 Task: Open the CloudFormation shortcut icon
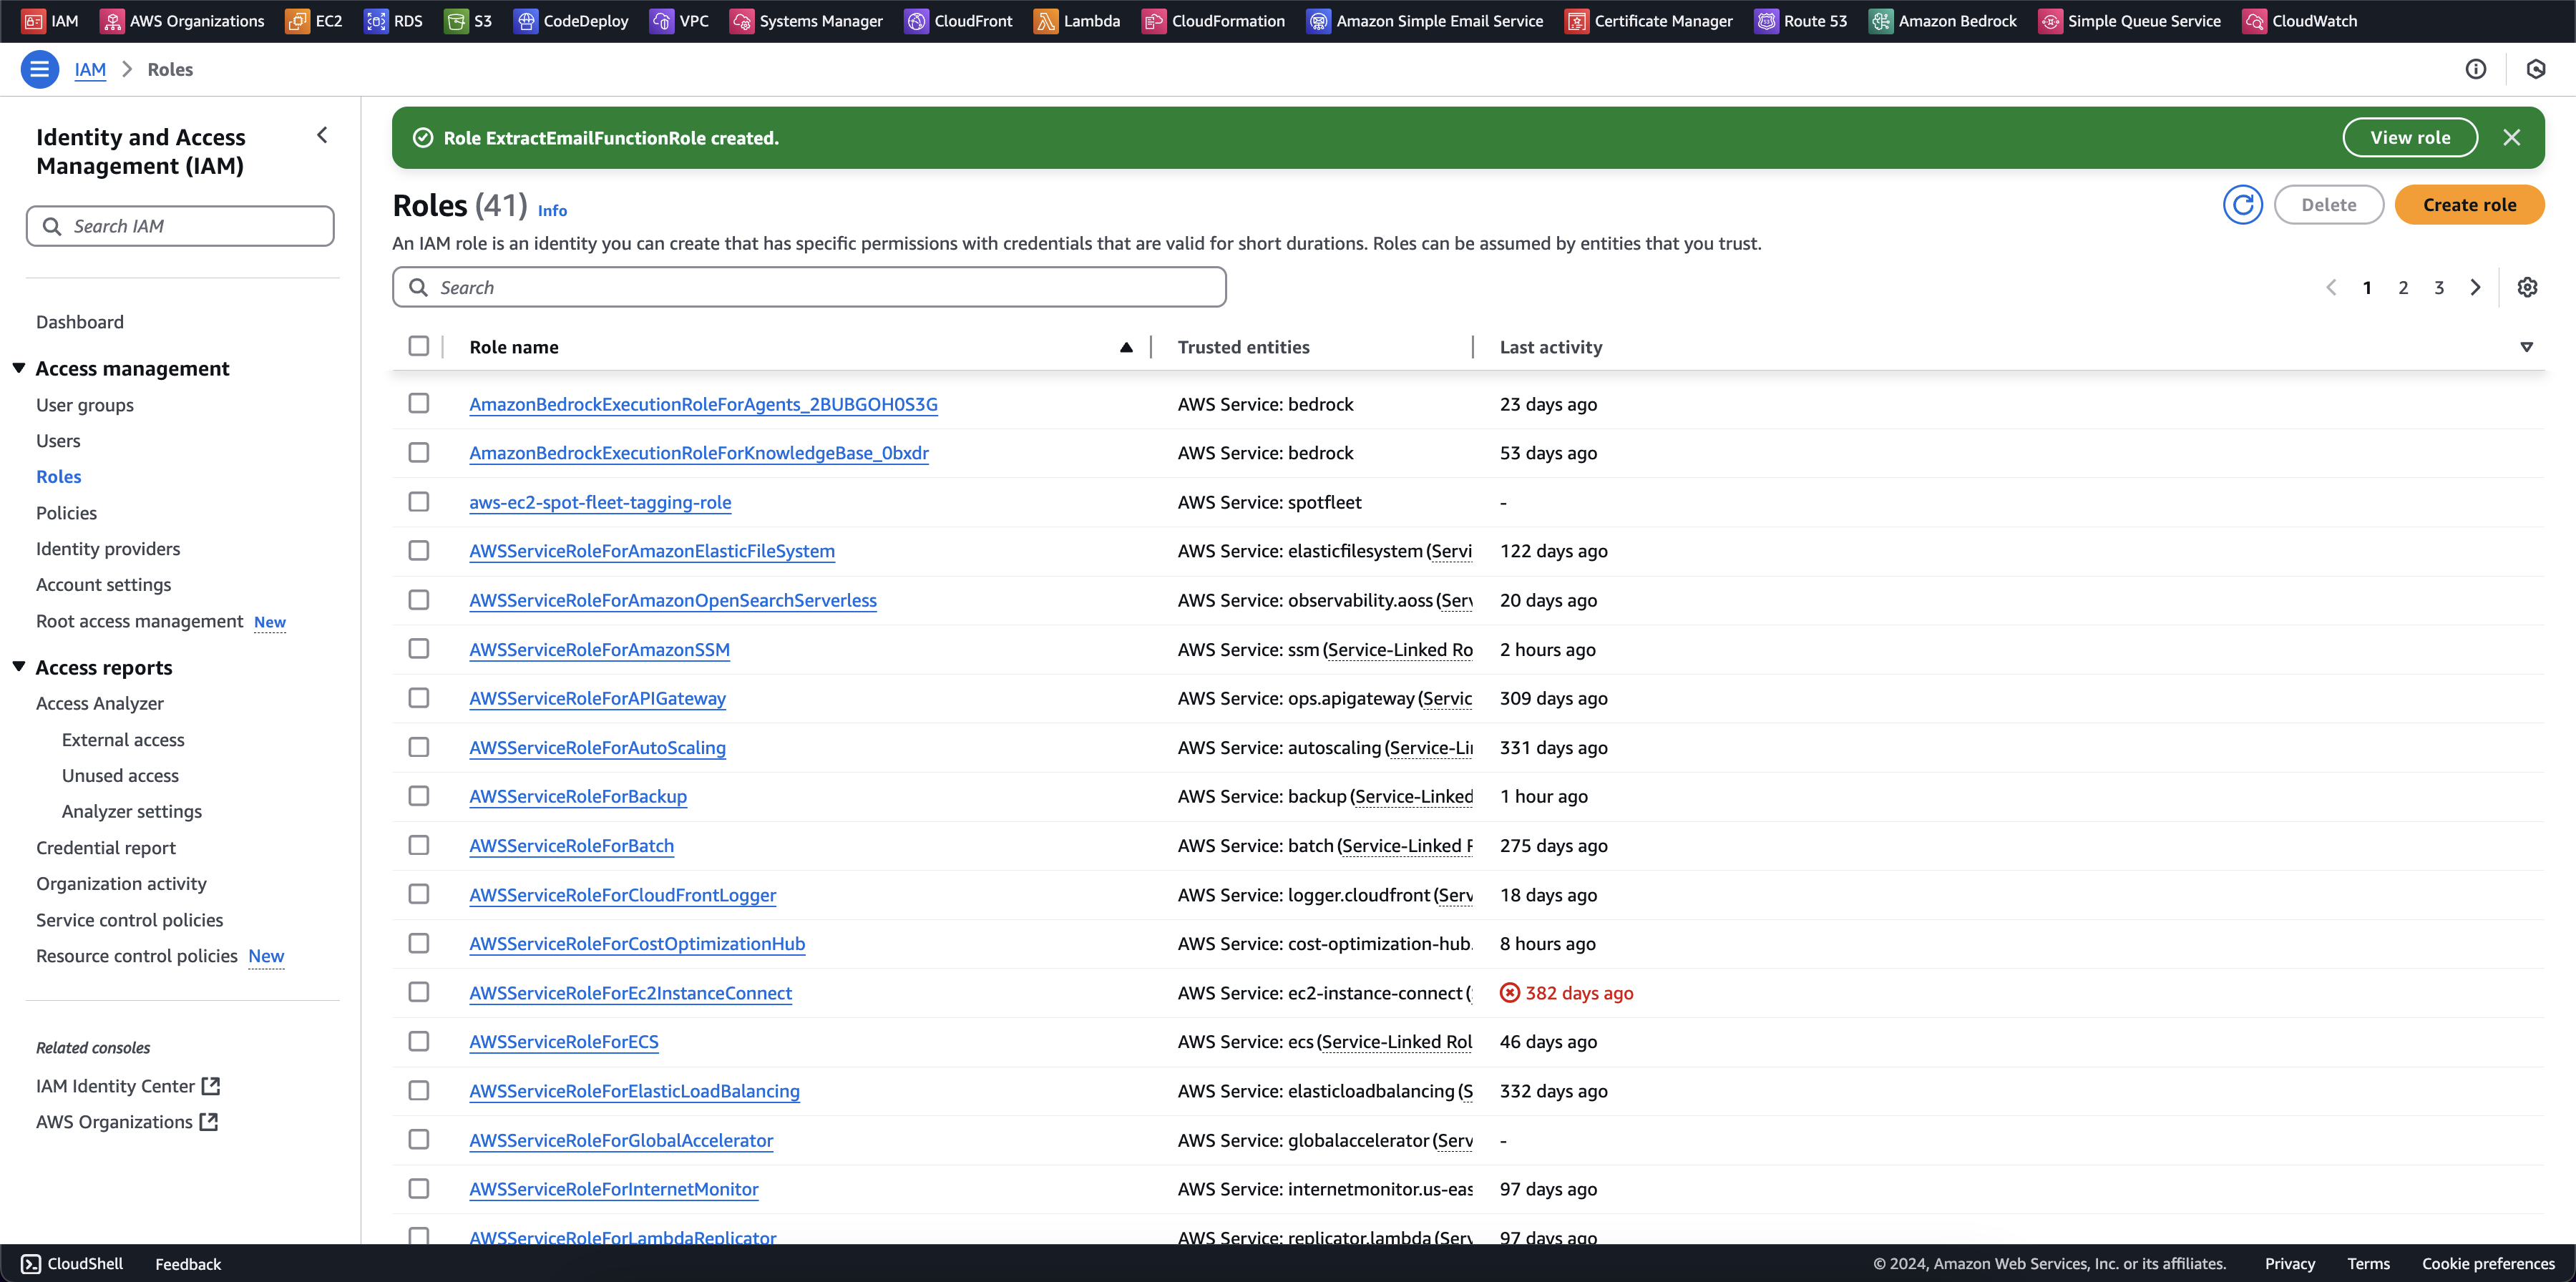coord(1153,21)
